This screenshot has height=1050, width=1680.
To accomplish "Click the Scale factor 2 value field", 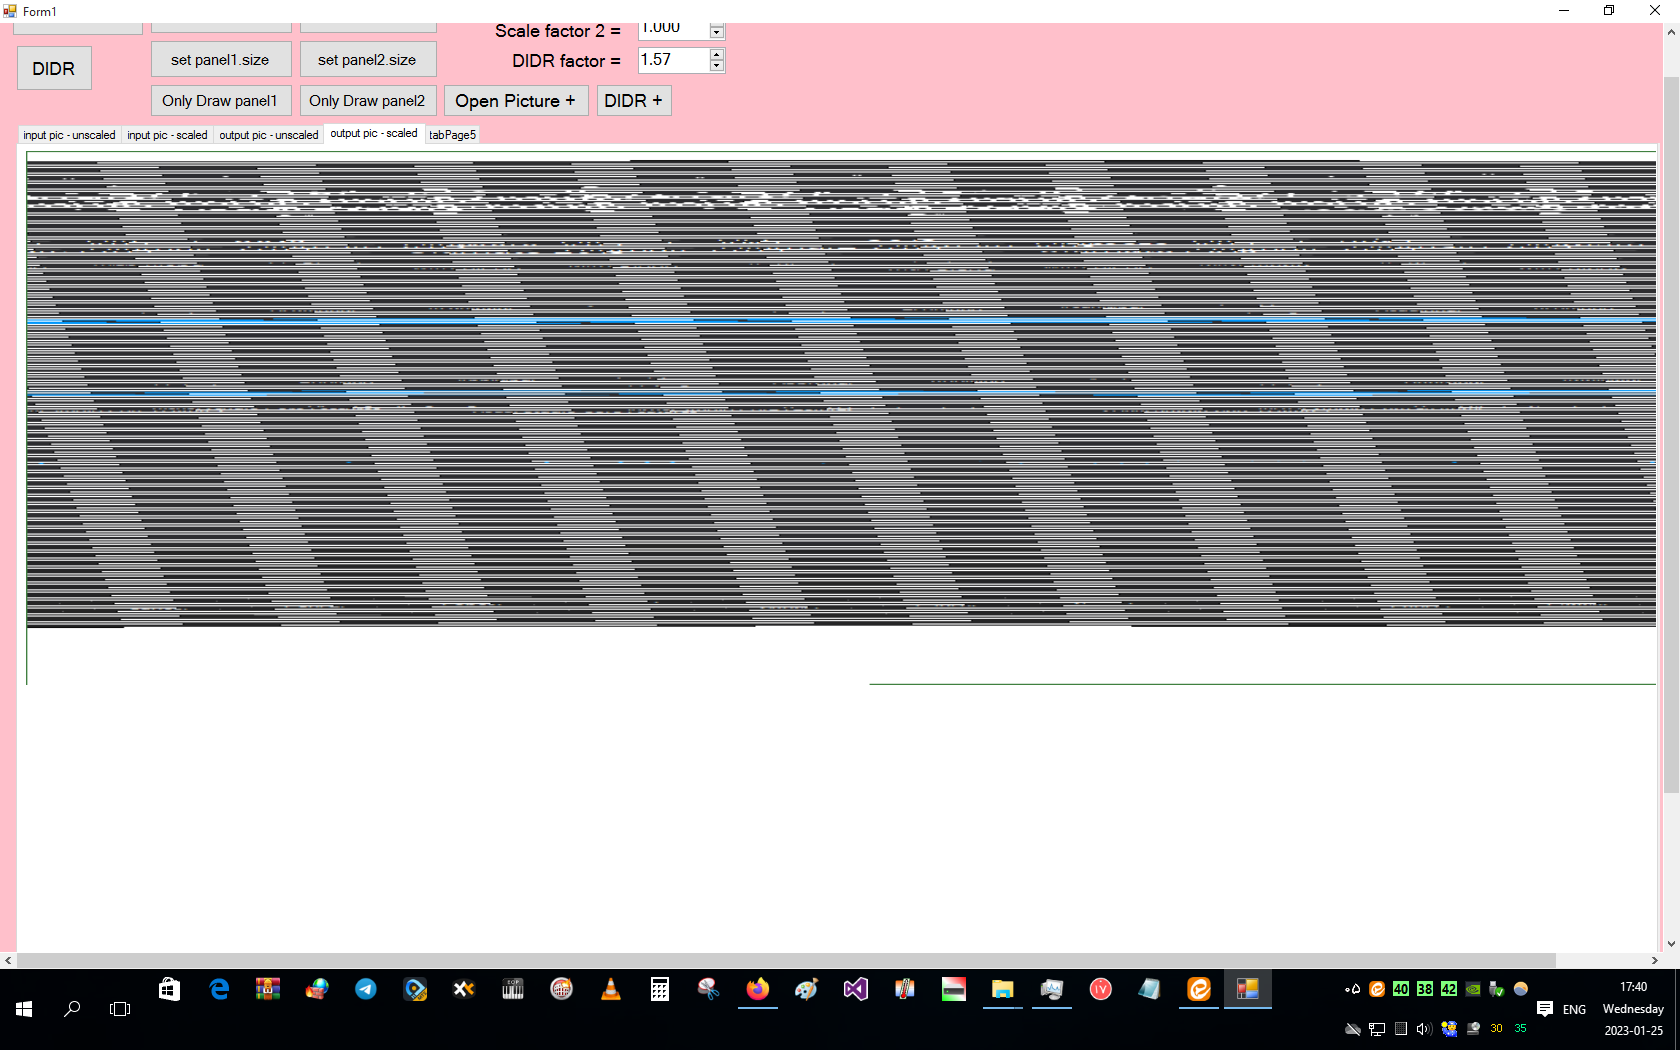I will pyautogui.click(x=673, y=29).
